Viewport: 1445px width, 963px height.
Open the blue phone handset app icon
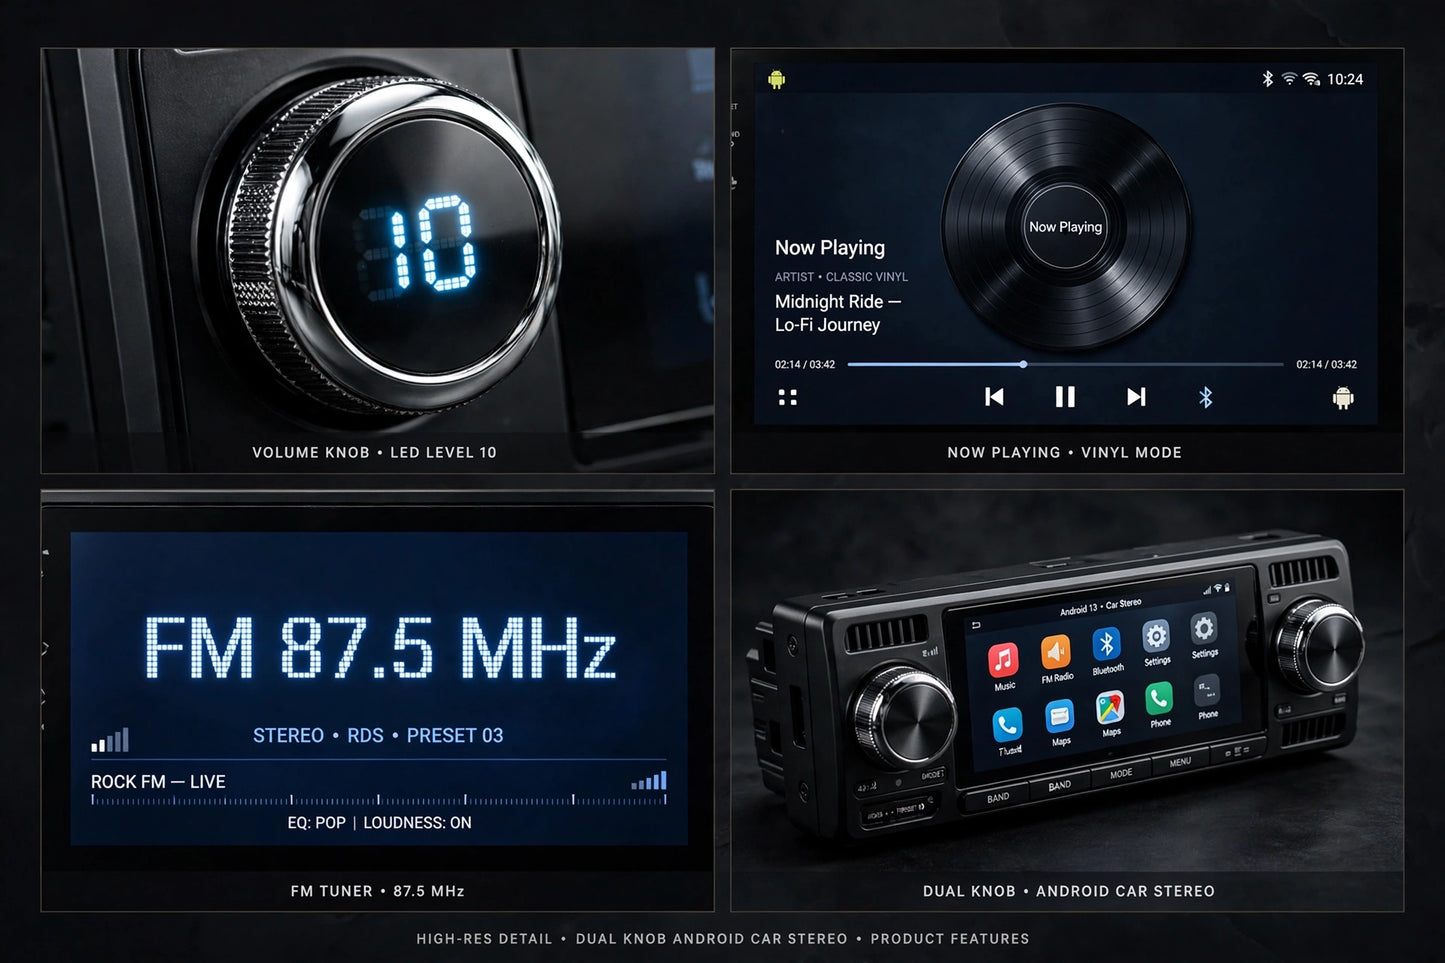[1007, 725]
